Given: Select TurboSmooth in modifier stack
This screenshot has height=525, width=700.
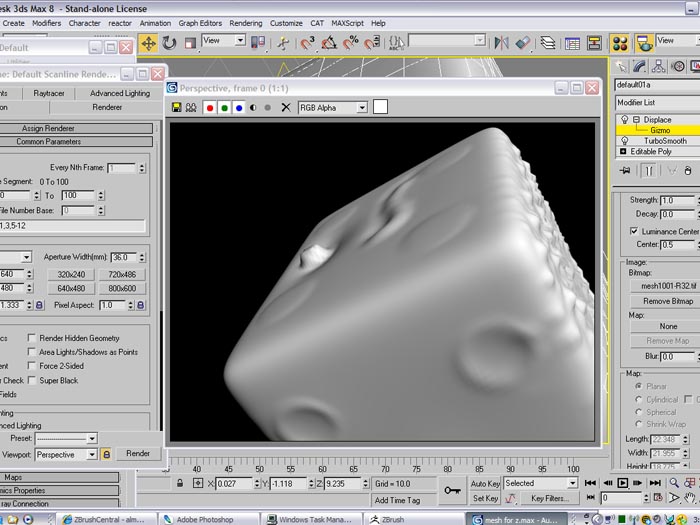Looking at the screenshot, I should click(x=665, y=141).
